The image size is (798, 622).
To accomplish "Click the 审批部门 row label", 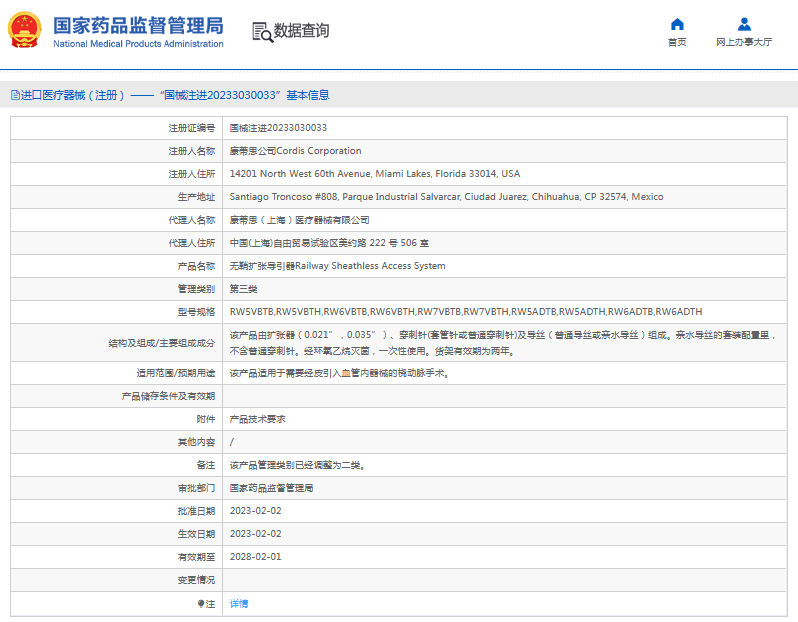I will coord(196,488).
